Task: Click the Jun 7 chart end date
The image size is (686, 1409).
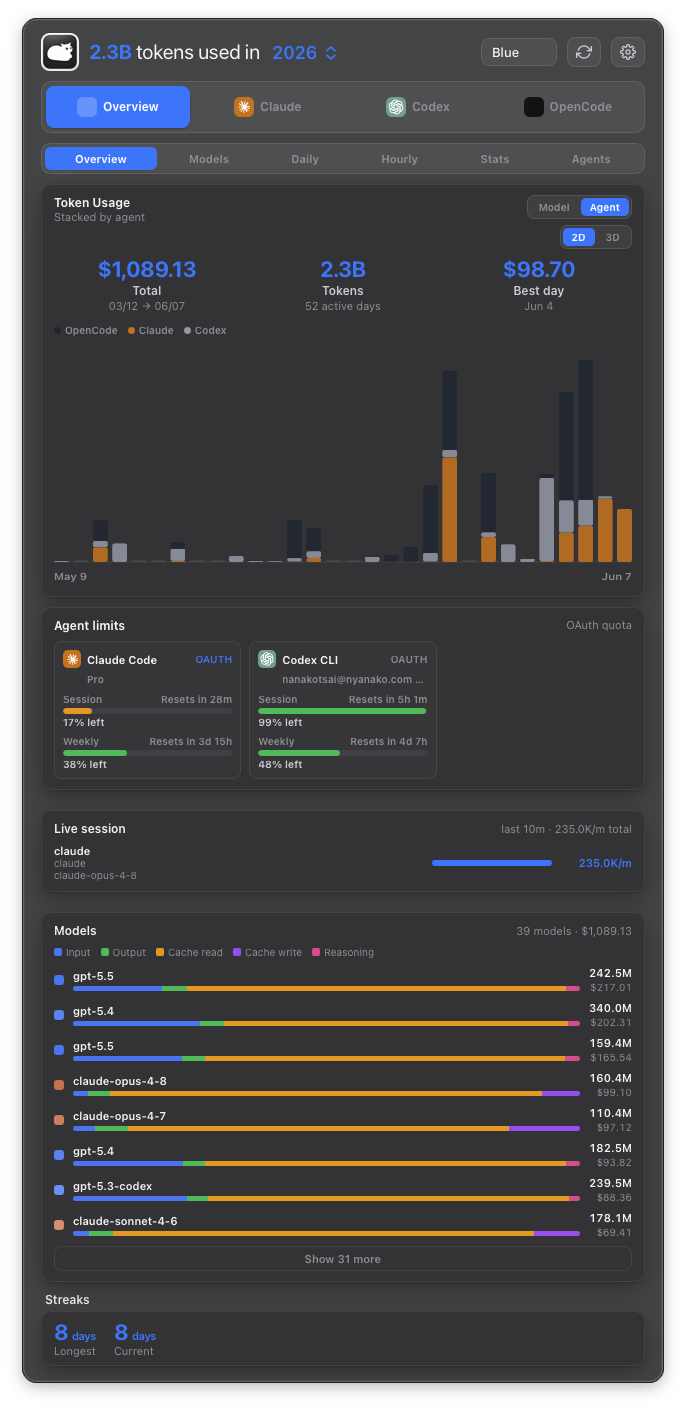Action: 617,577
